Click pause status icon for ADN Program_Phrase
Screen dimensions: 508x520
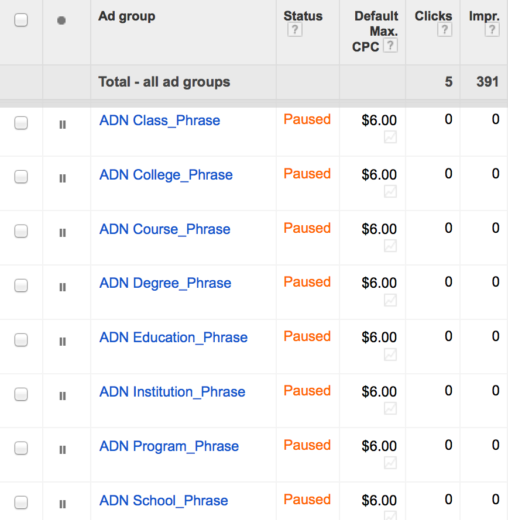coord(62,450)
